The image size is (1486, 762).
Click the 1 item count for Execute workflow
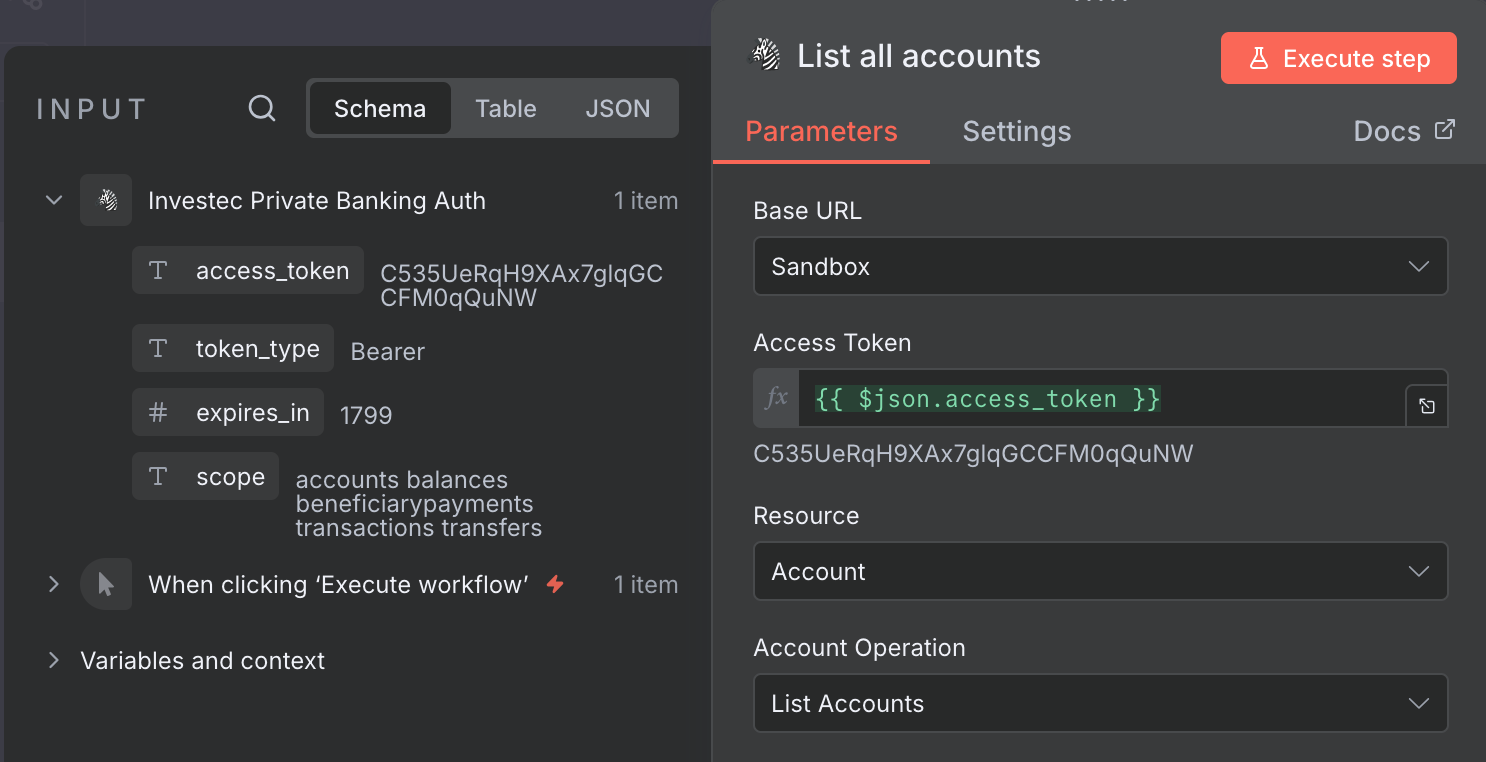pyautogui.click(x=646, y=585)
